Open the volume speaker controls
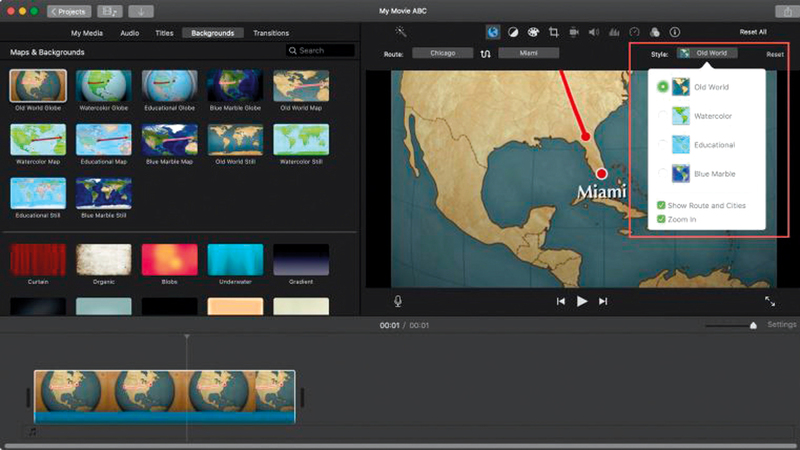 tap(593, 32)
